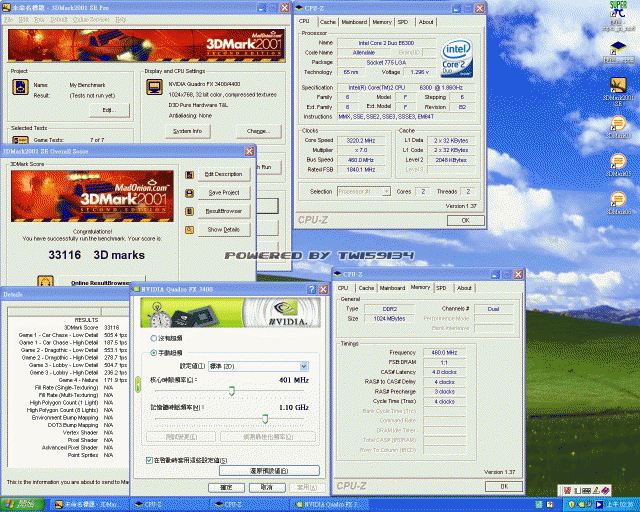This screenshot has height=512, width=640.
Task: Open About tab in top CPU-Z window
Action: (x=426, y=22)
